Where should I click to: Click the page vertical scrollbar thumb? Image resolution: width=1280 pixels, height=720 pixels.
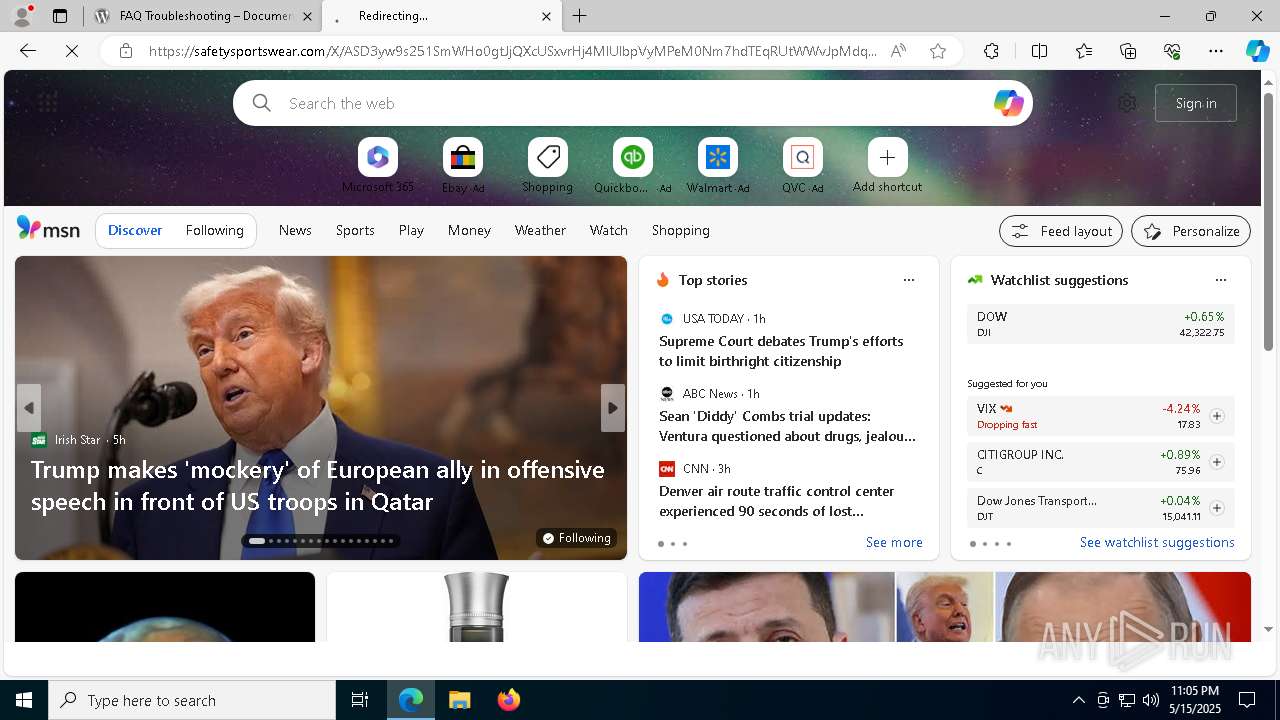1269,221
